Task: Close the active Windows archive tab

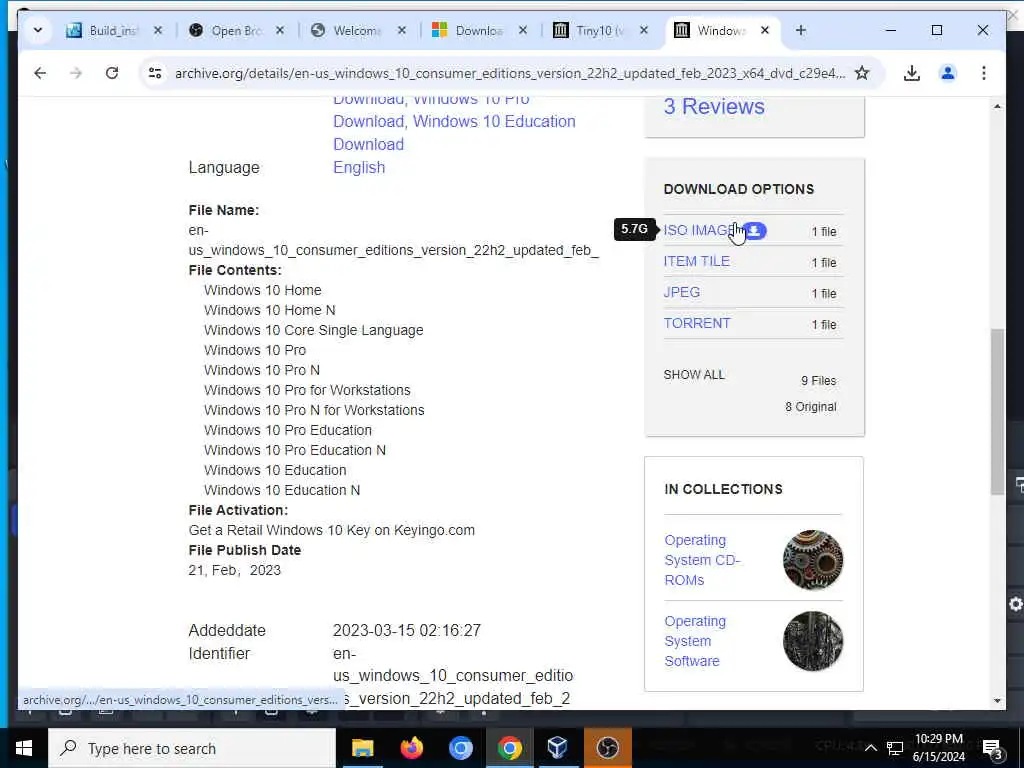Action: tap(765, 30)
